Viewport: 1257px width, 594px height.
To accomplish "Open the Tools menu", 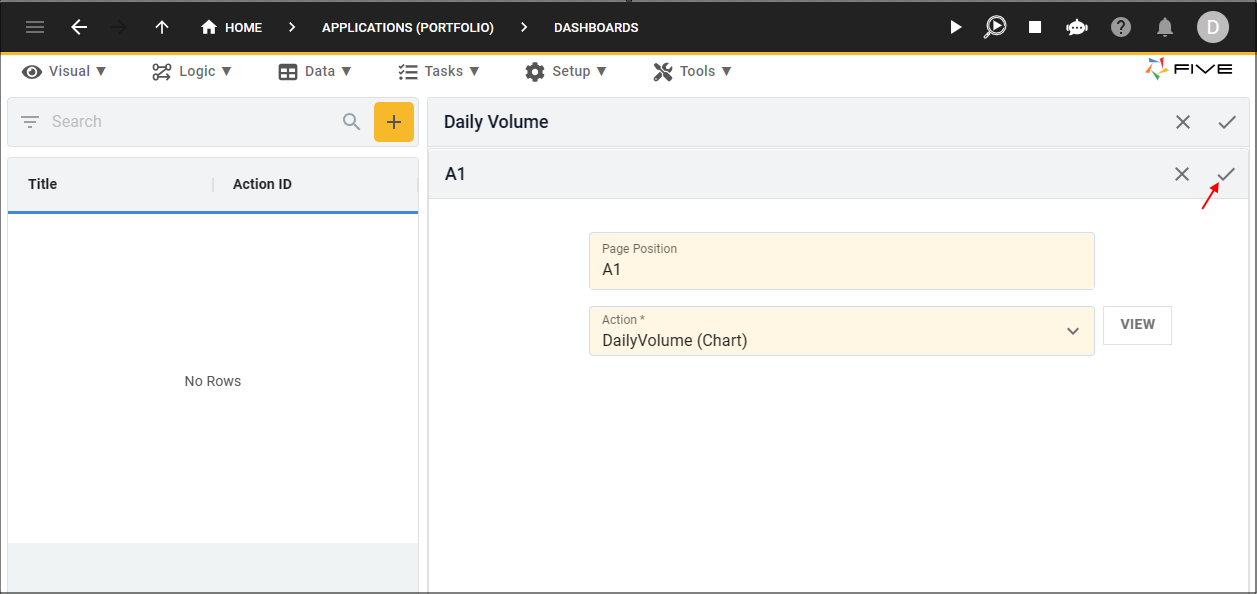I will [693, 71].
